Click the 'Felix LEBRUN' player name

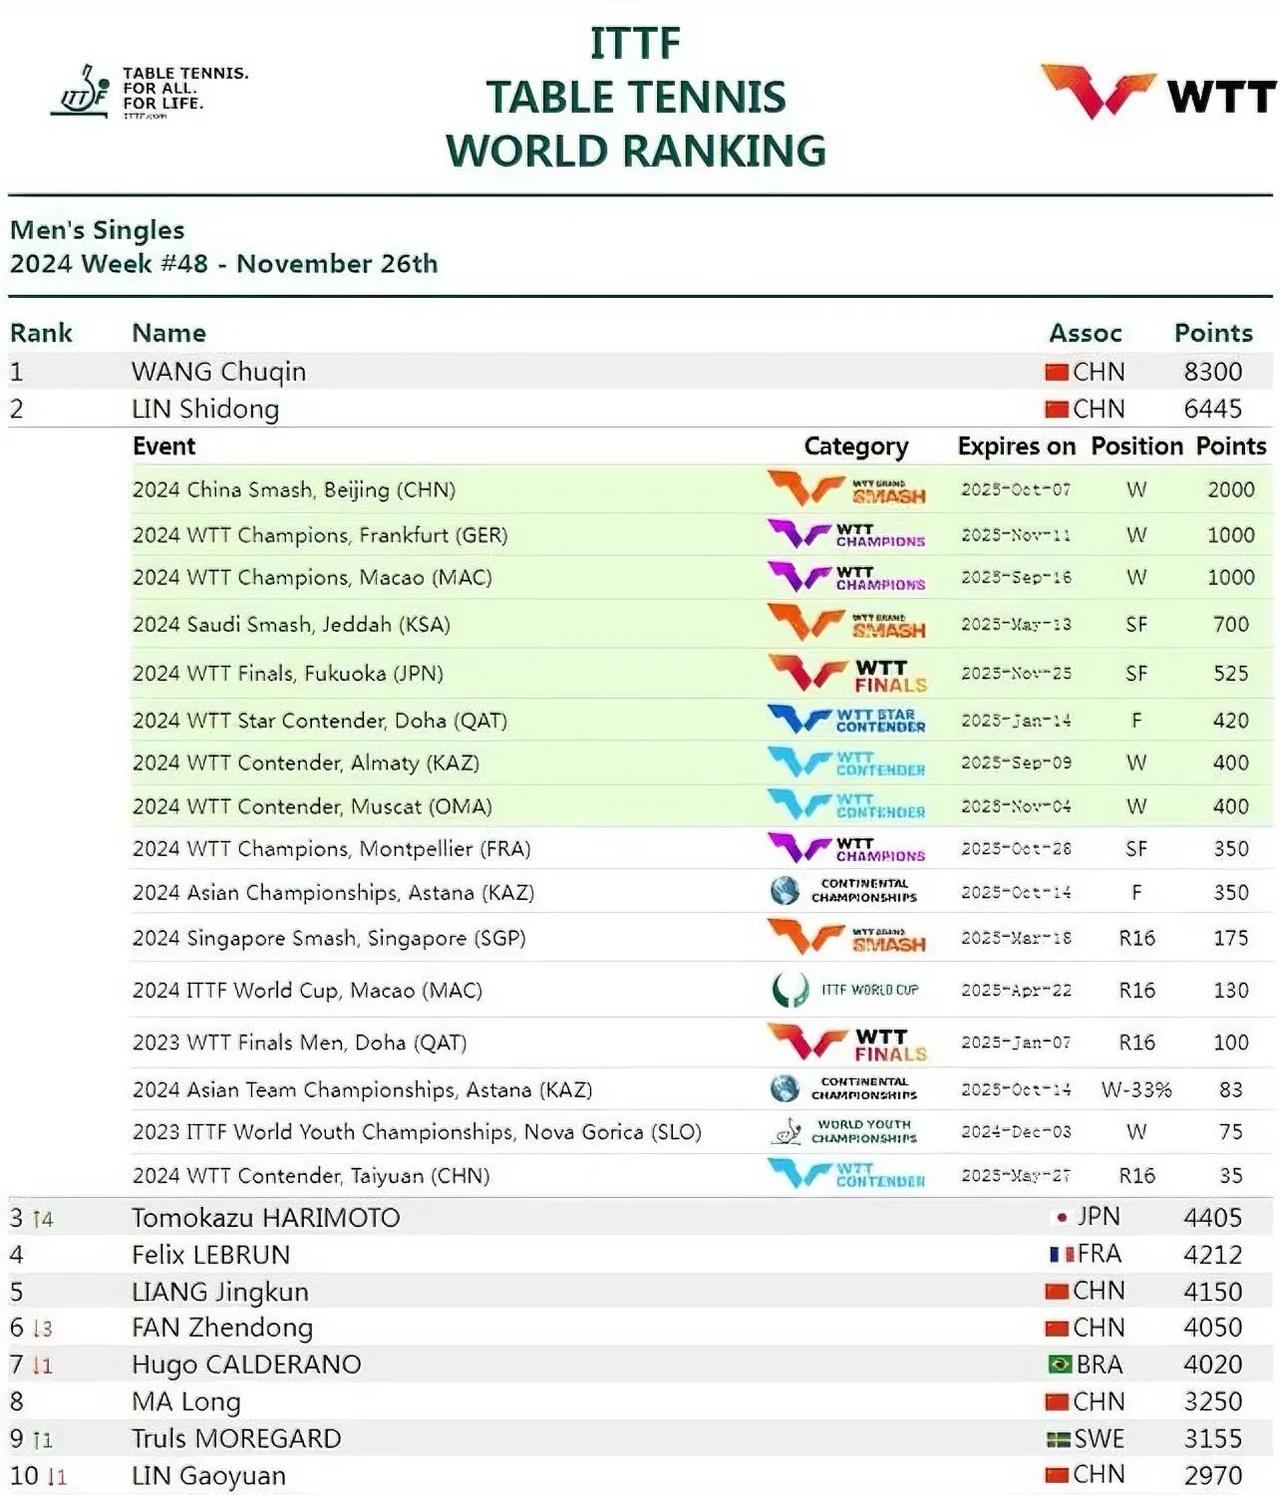(211, 1255)
